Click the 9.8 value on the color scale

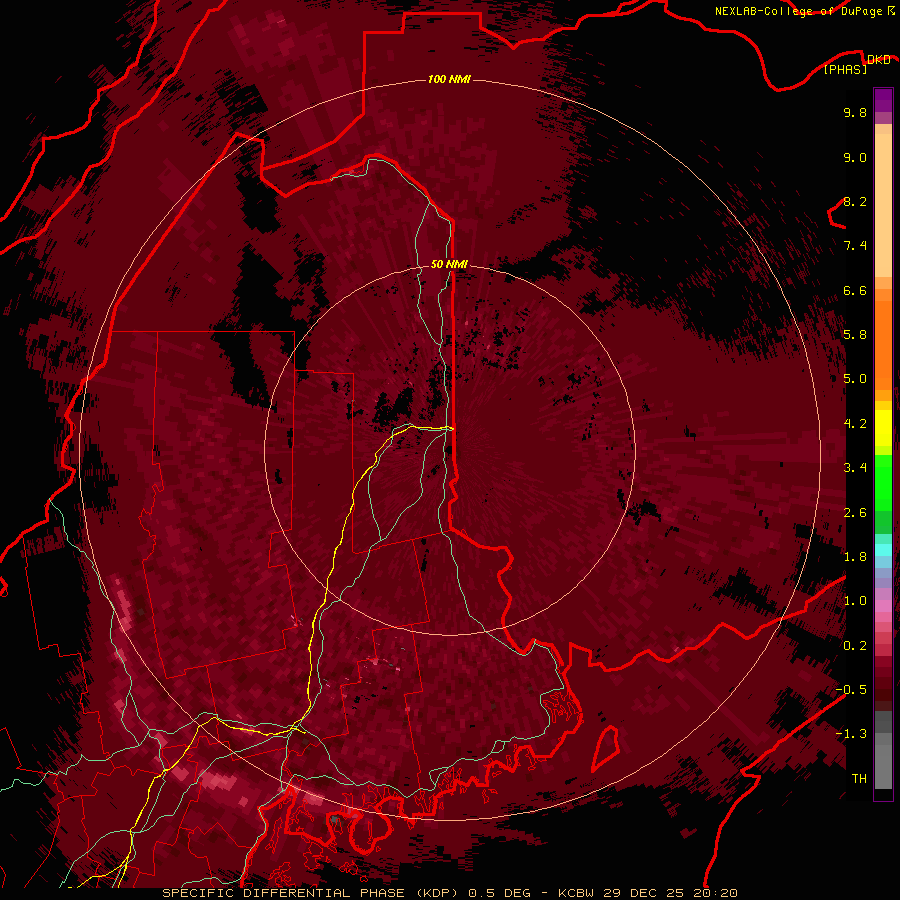click(855, 112)
